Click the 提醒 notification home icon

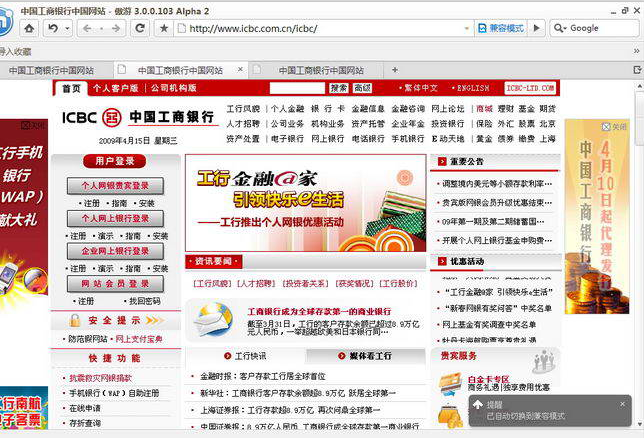tap(478, 405)
